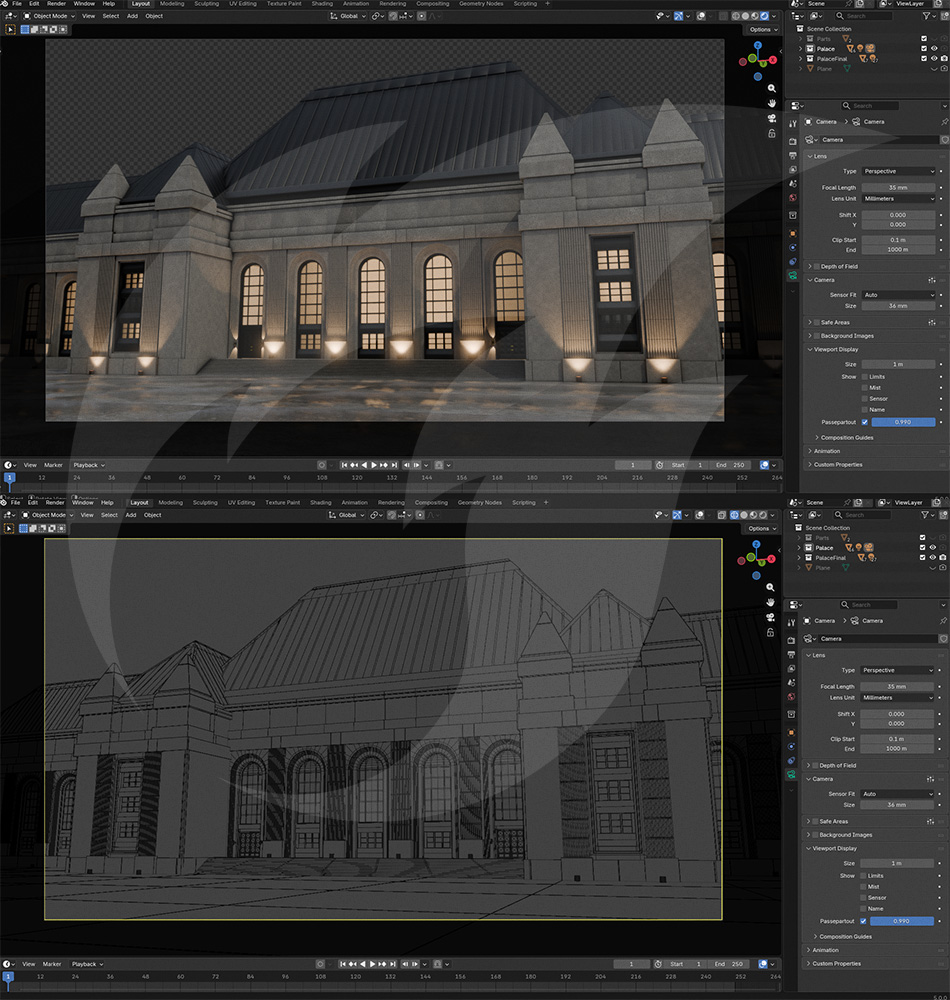Click pan hand gizmo in top viewport
The image size is (950, 1000).
pyautogui.click(x=771, y=103)
